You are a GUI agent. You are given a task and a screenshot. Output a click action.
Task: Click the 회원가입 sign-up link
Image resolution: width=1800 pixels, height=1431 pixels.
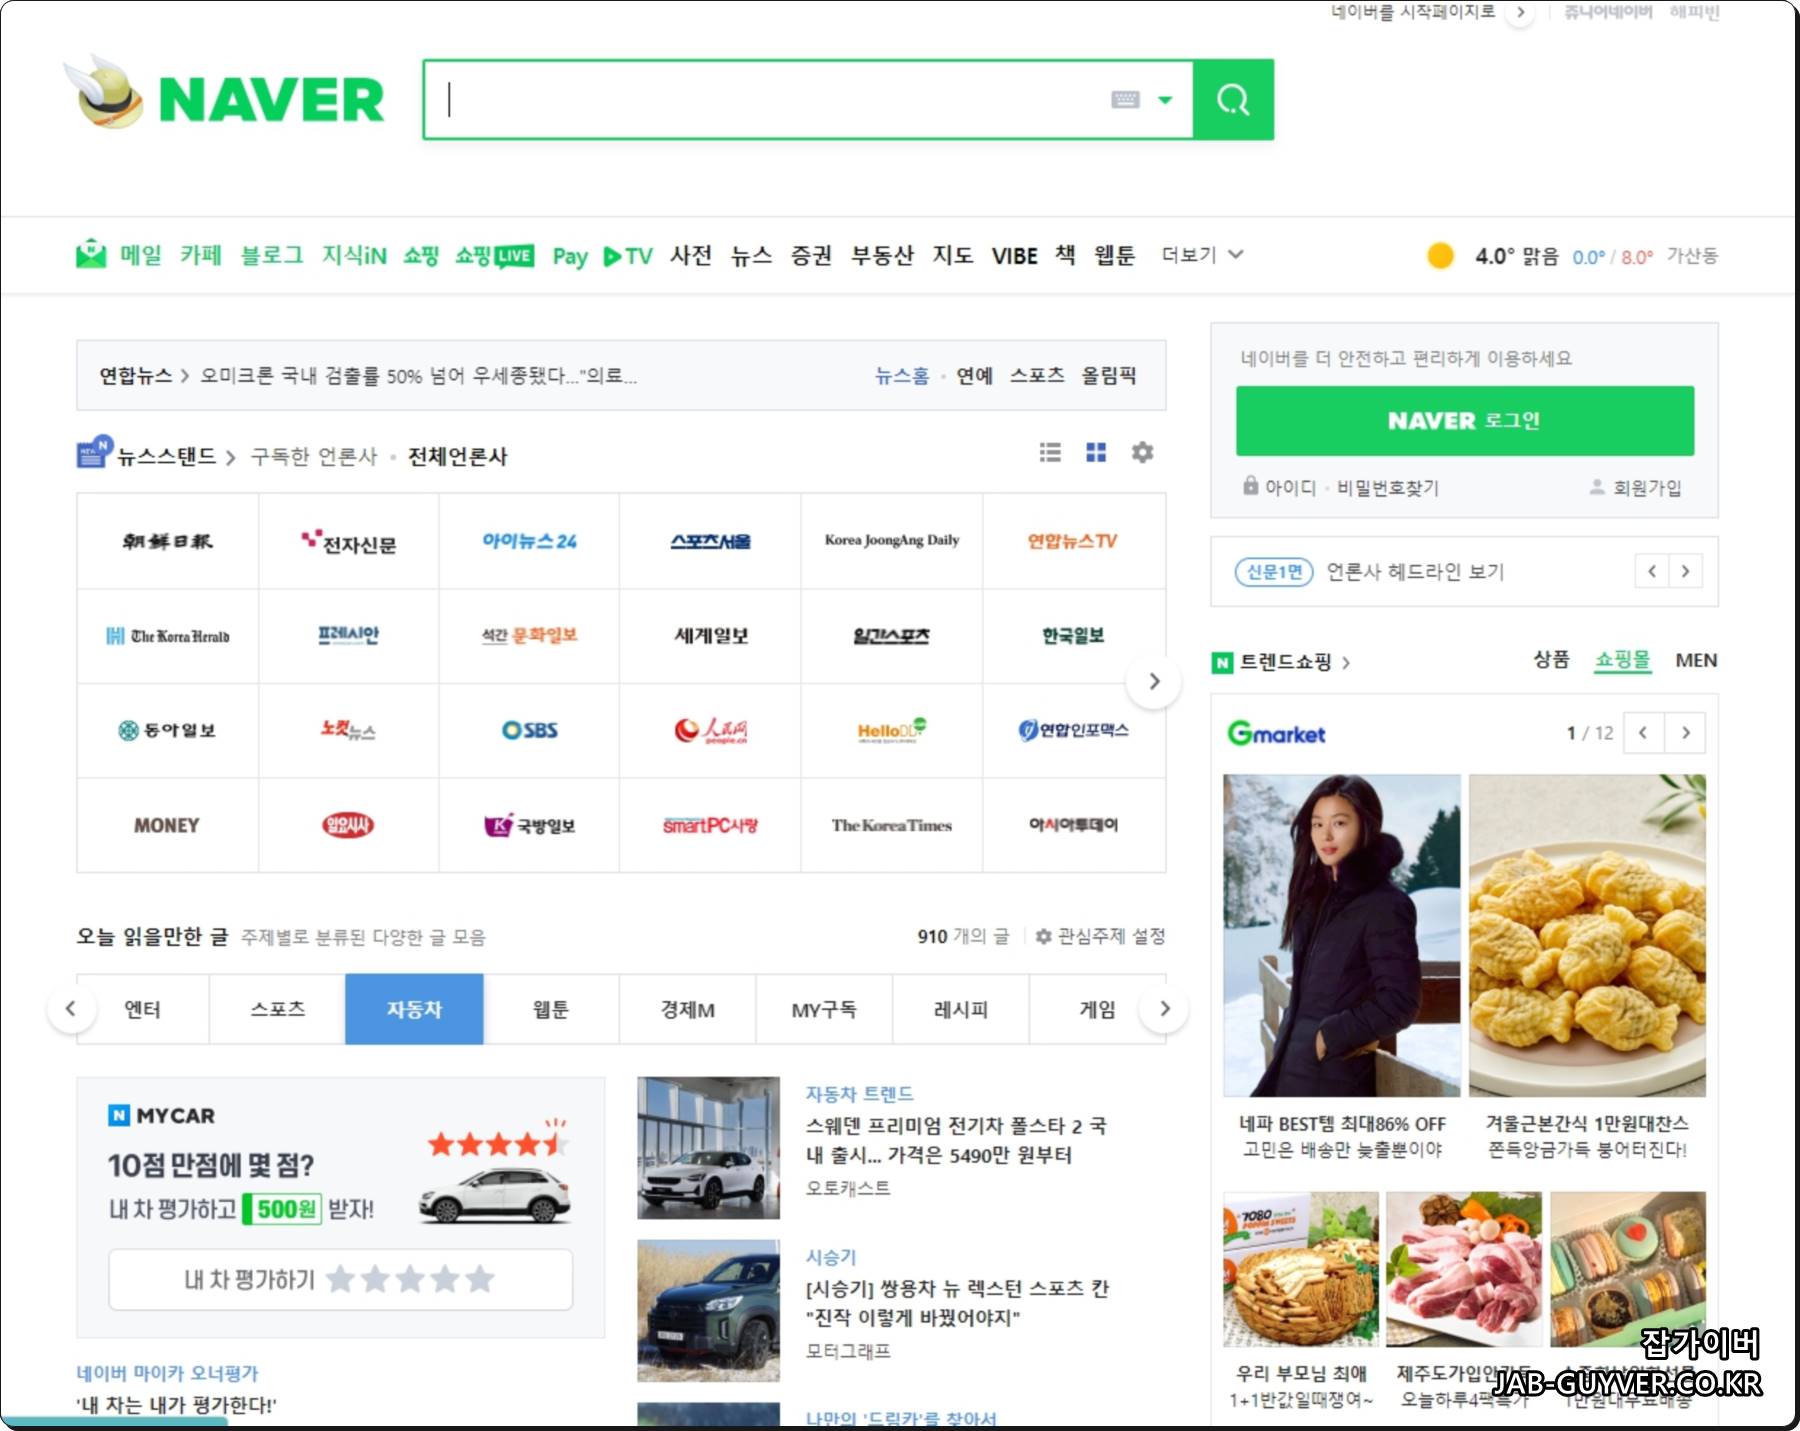click(x=1636, y=488)
